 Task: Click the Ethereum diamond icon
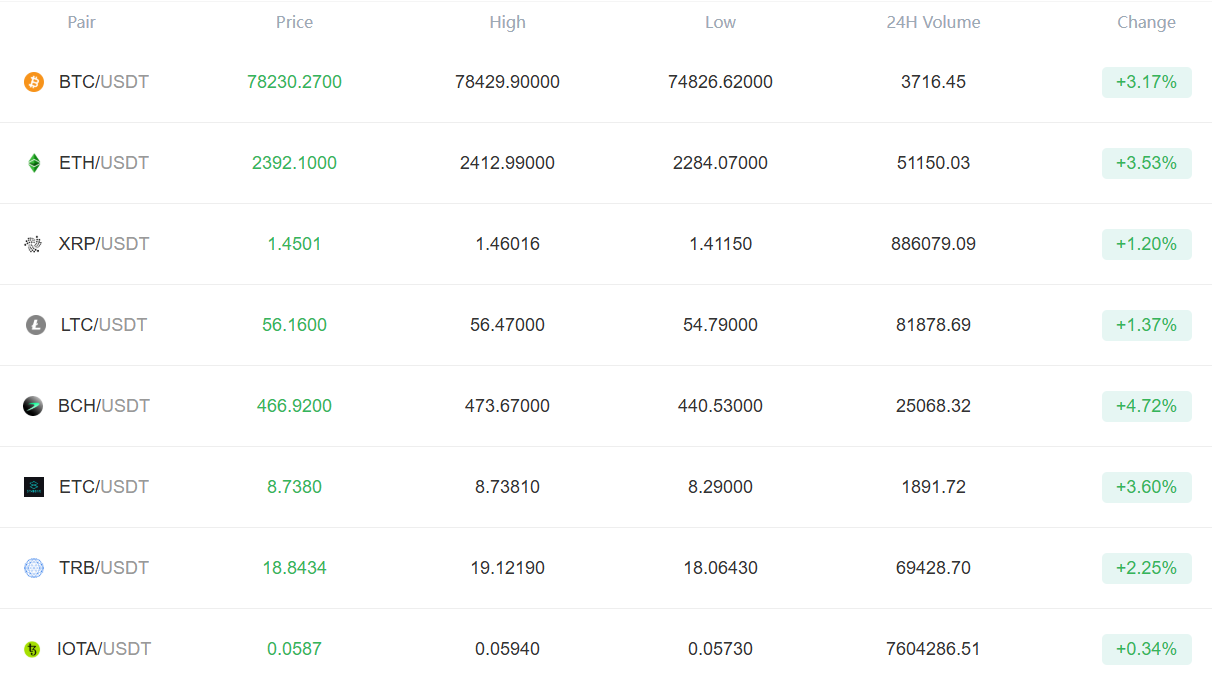[x=34, y=163]
